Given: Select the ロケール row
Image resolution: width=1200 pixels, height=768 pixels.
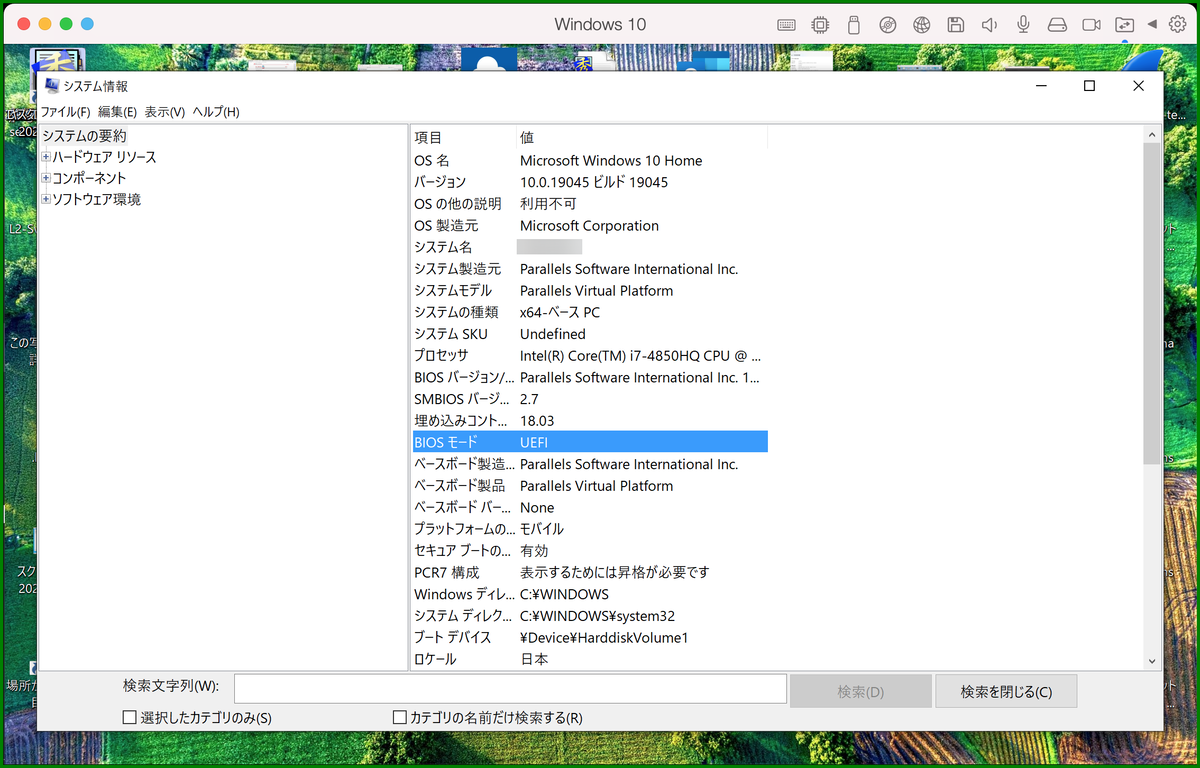Looking at the screenshot, I should point(590,659).
